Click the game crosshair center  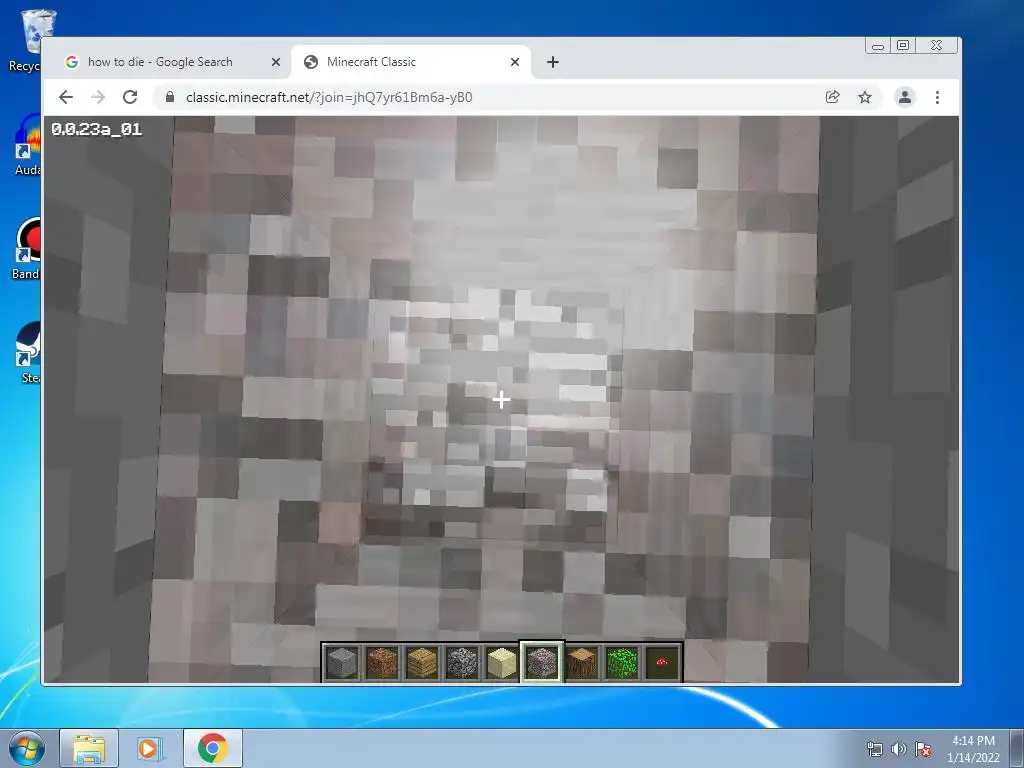click(501, 399)
